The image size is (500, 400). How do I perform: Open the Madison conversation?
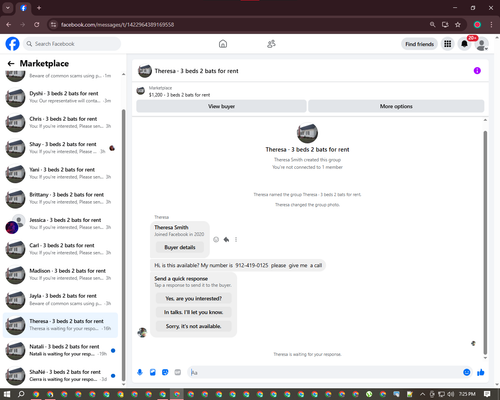click(x=60, y=274)
